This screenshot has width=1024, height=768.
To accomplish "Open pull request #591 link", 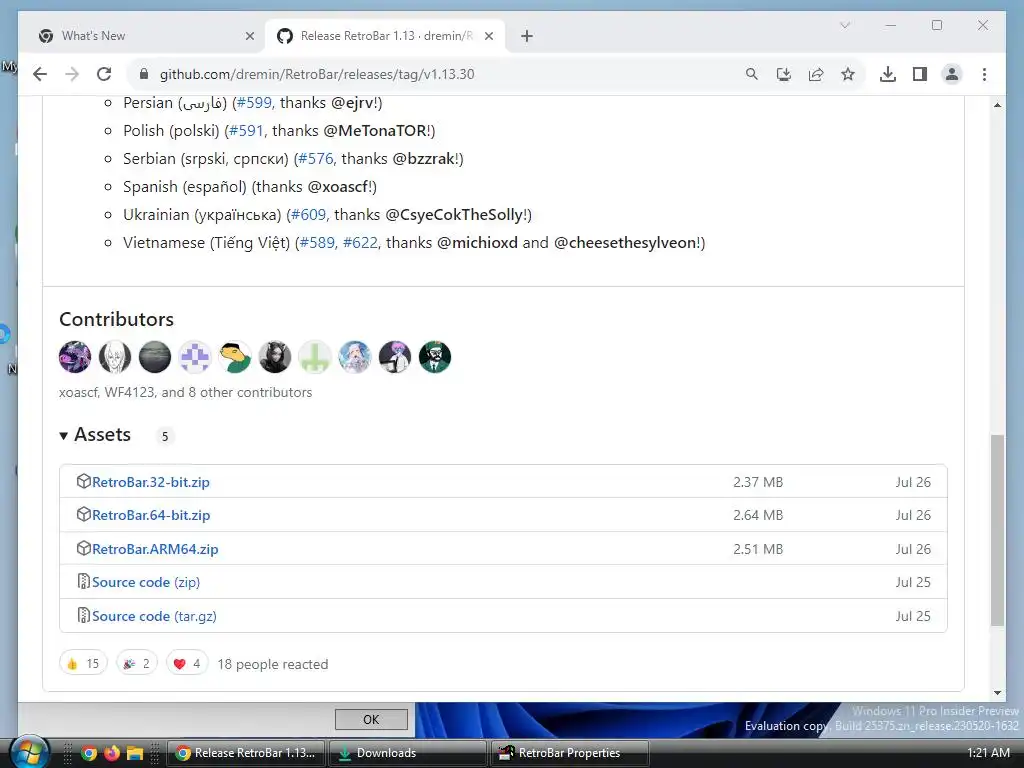I will click(x=246, y=131).
